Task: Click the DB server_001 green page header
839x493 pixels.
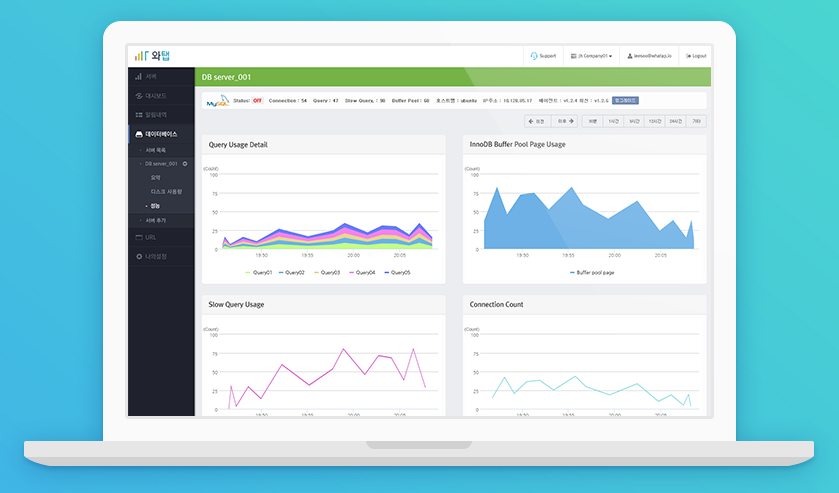Action: [x=453, y=77]
